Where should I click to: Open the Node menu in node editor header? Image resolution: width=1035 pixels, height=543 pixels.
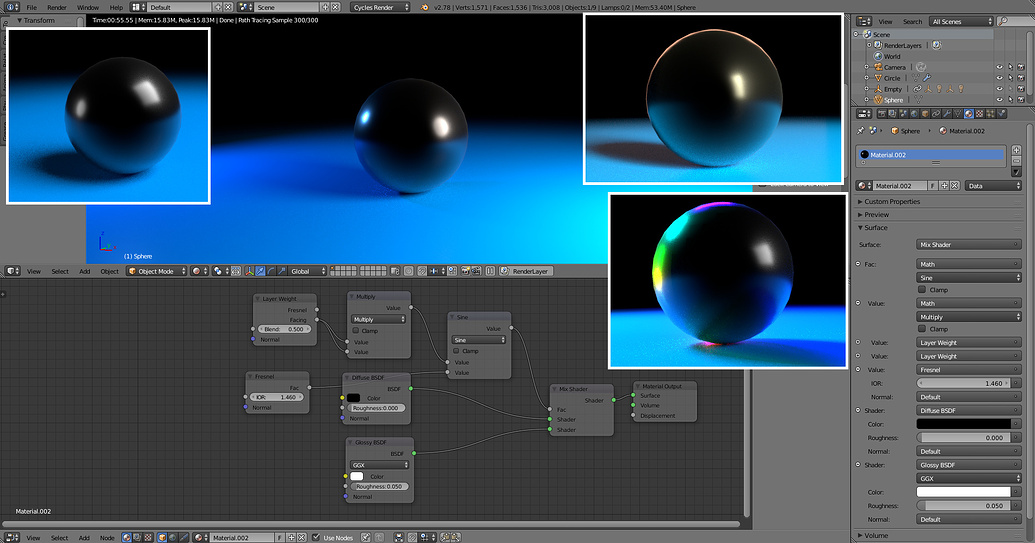point(107,538)
